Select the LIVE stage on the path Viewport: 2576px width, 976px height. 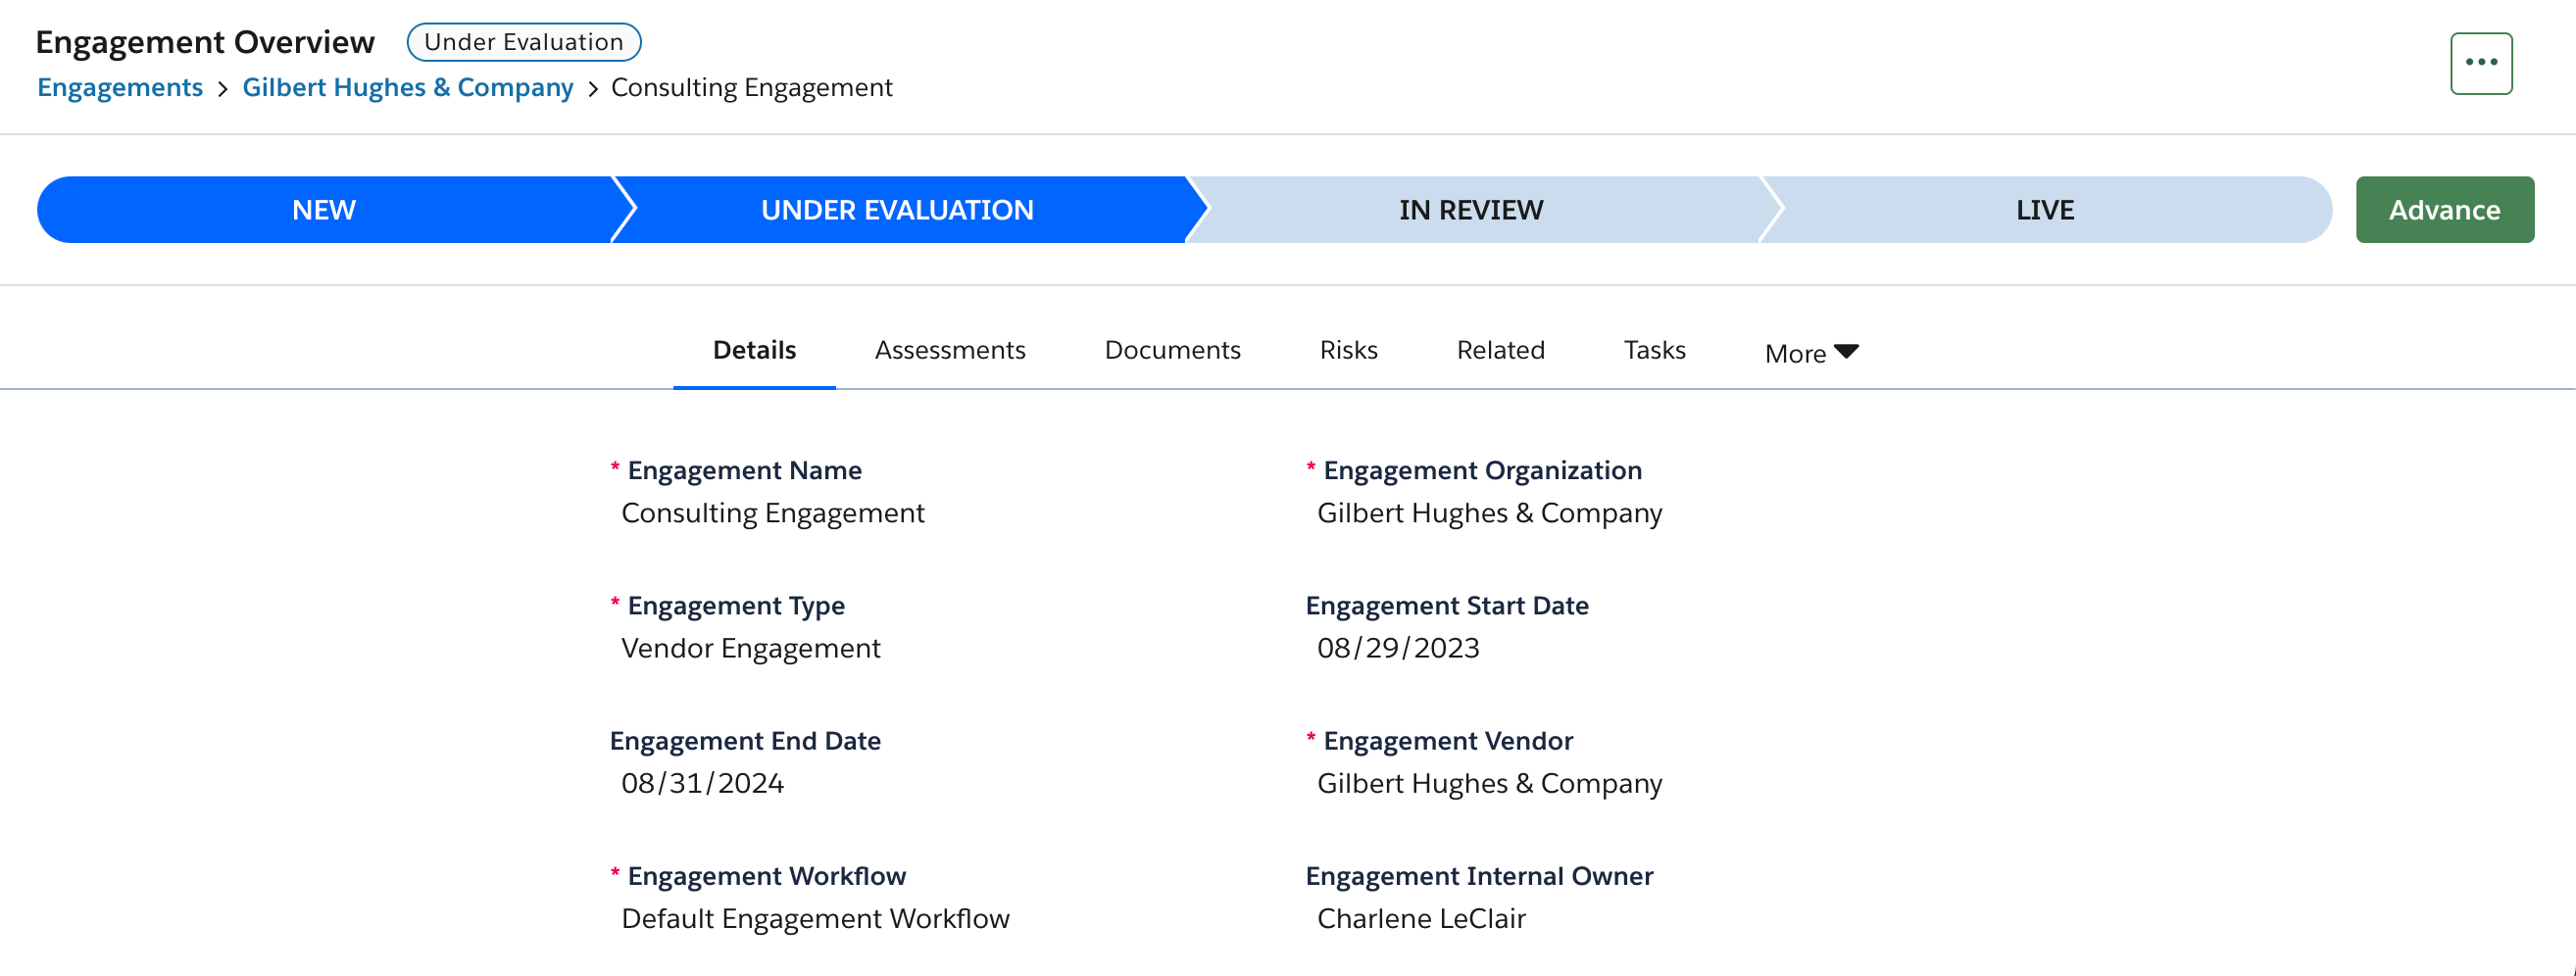[x=2044, y=210]
